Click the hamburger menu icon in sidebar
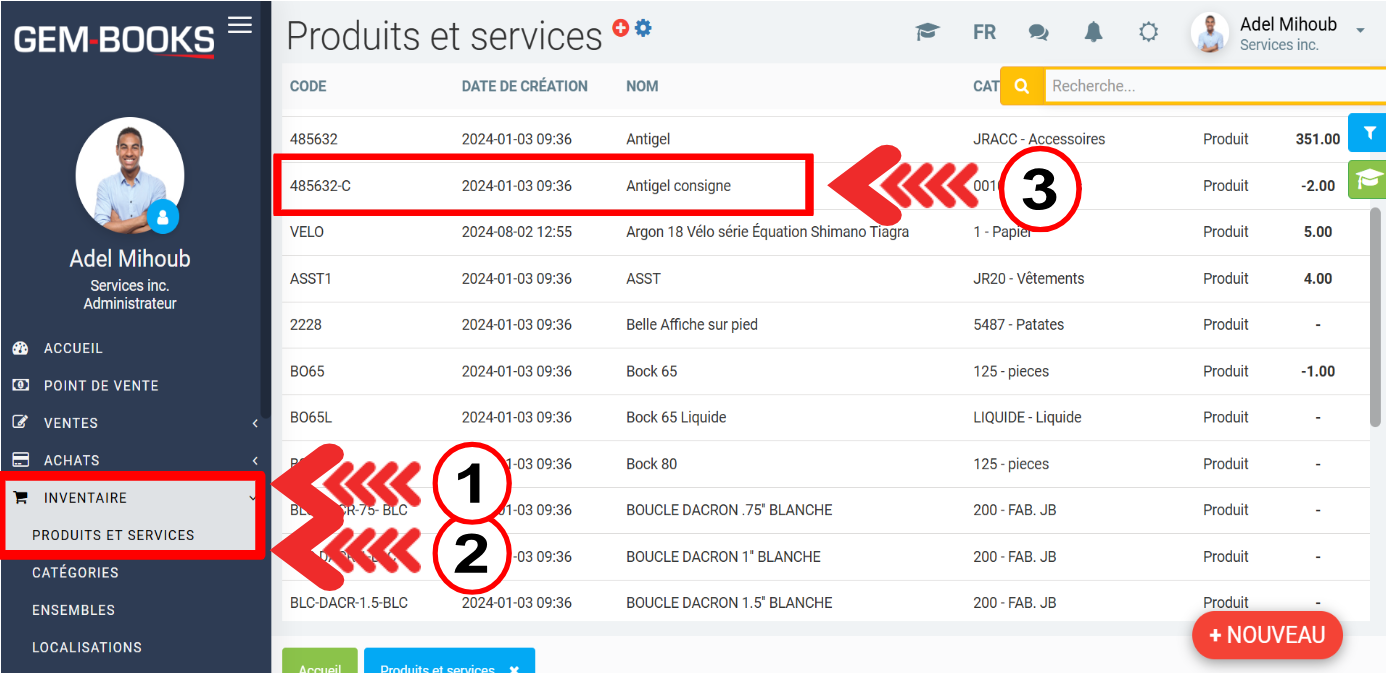1386x673 pixels. (240, 25)
